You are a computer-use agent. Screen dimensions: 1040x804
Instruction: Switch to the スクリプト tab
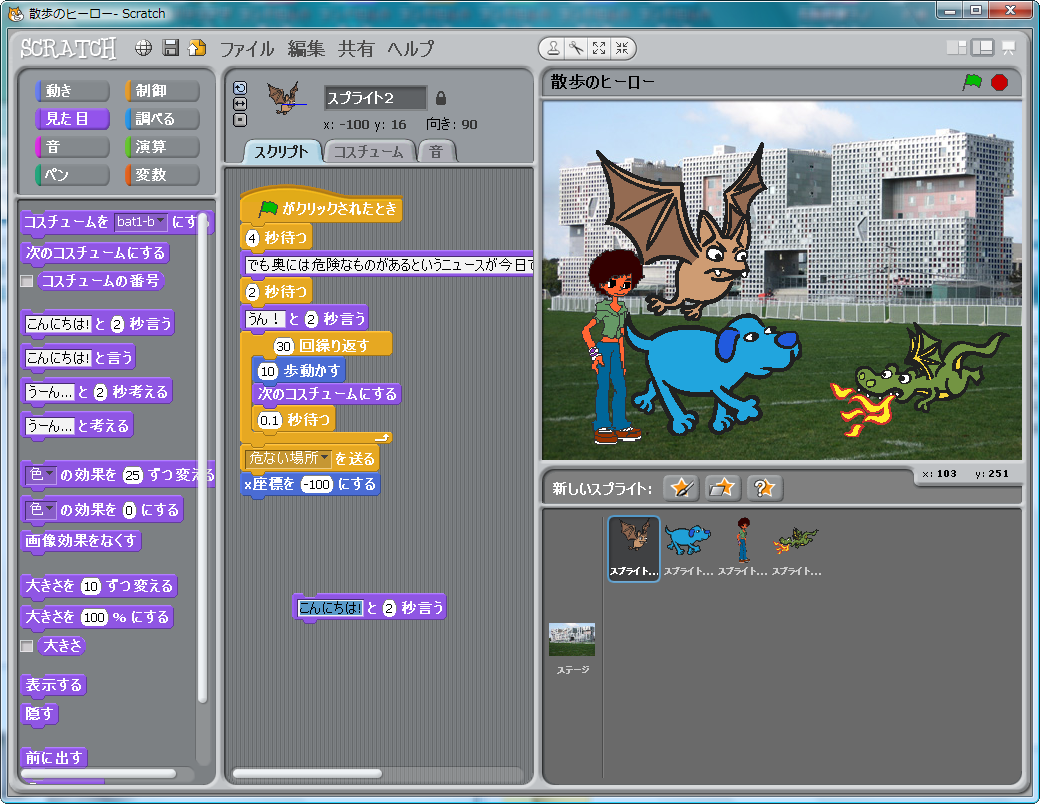pyautogui.click(x=282, y=152)
